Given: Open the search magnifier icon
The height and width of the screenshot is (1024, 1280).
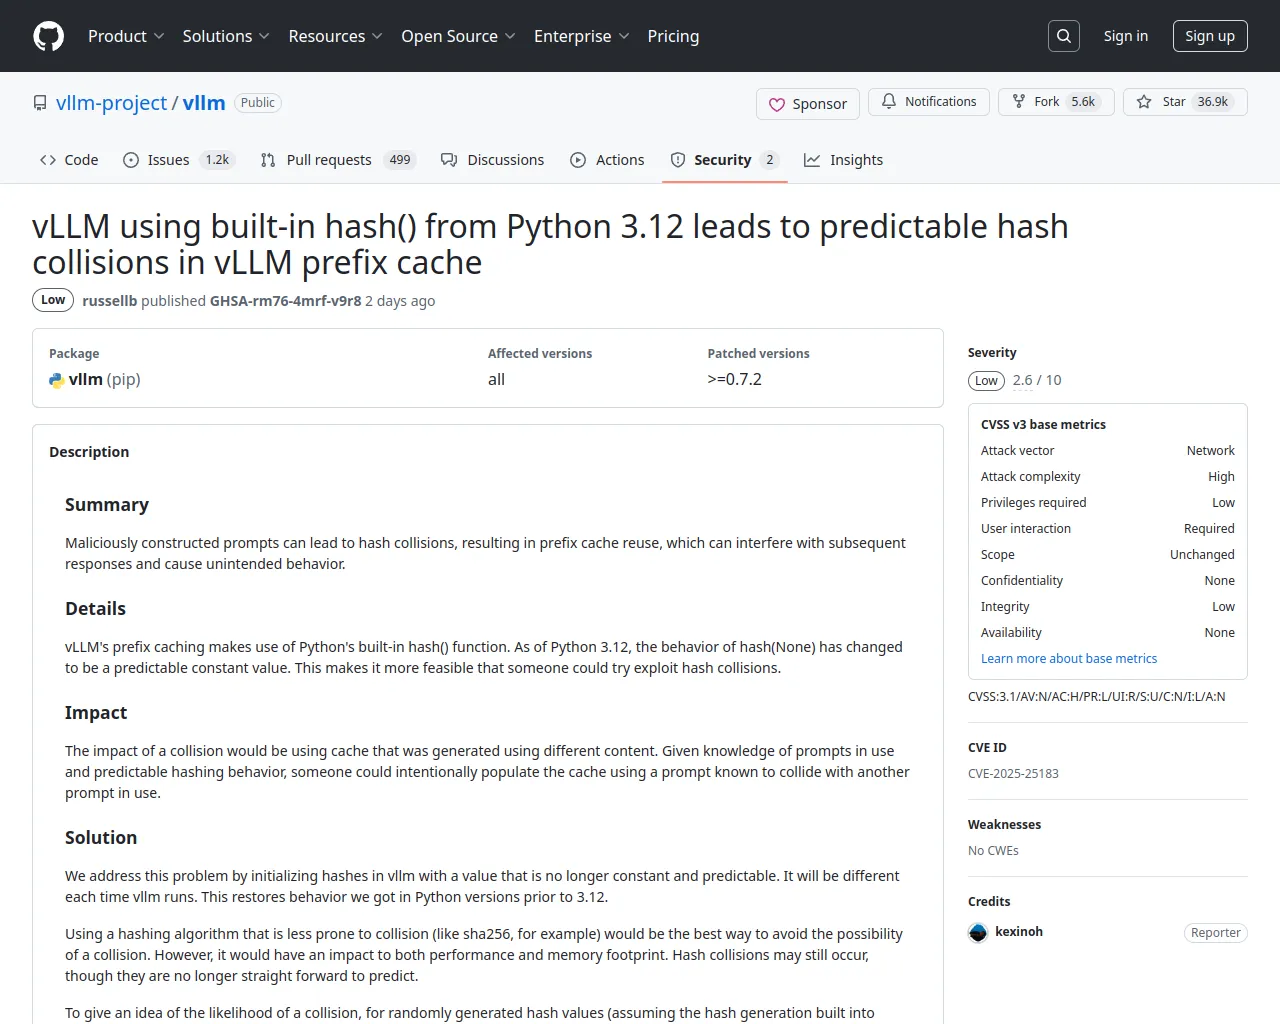Looking at the screenshot, I should (x=1064, y=36).
